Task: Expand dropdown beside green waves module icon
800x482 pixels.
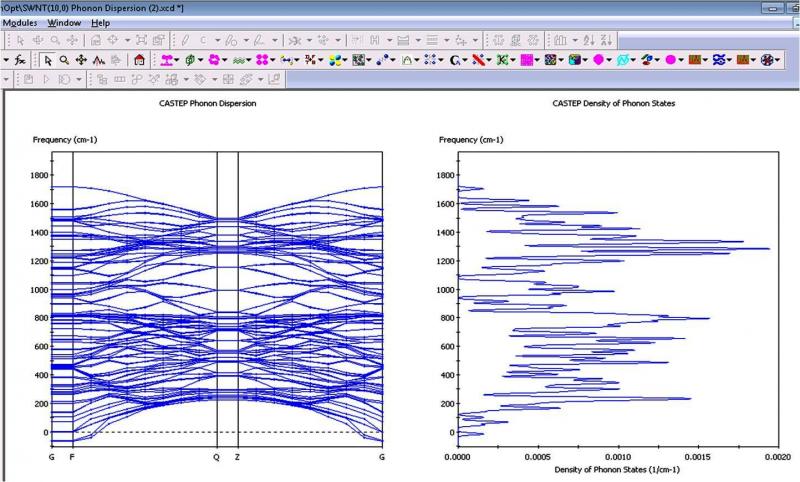Action: 248,60
